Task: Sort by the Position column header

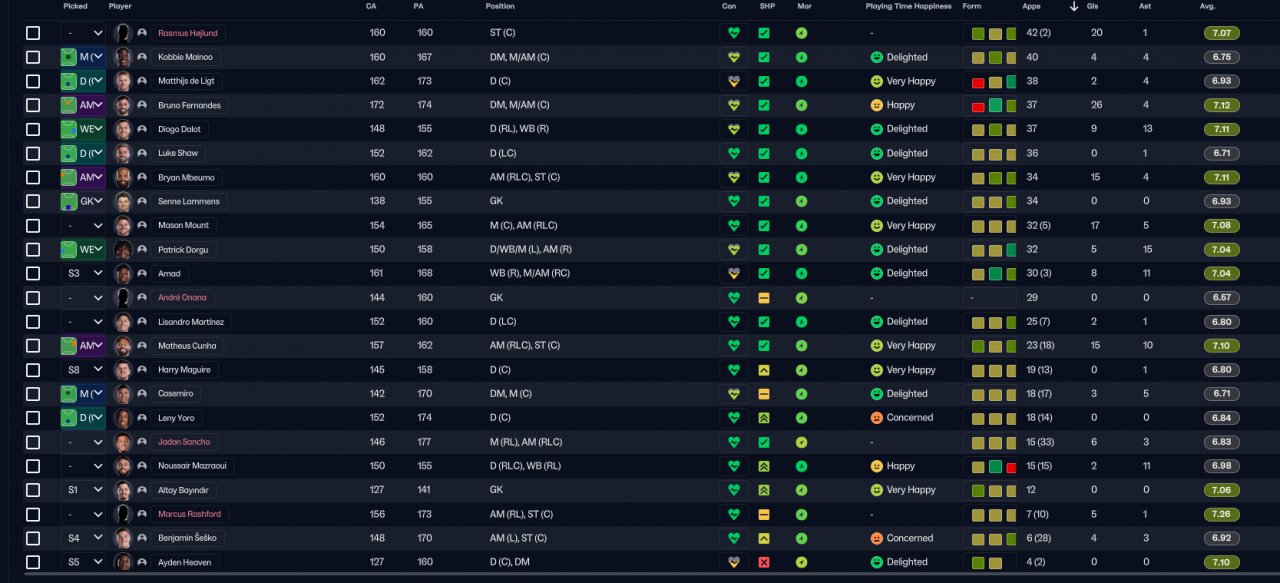Action: point(500,6)
